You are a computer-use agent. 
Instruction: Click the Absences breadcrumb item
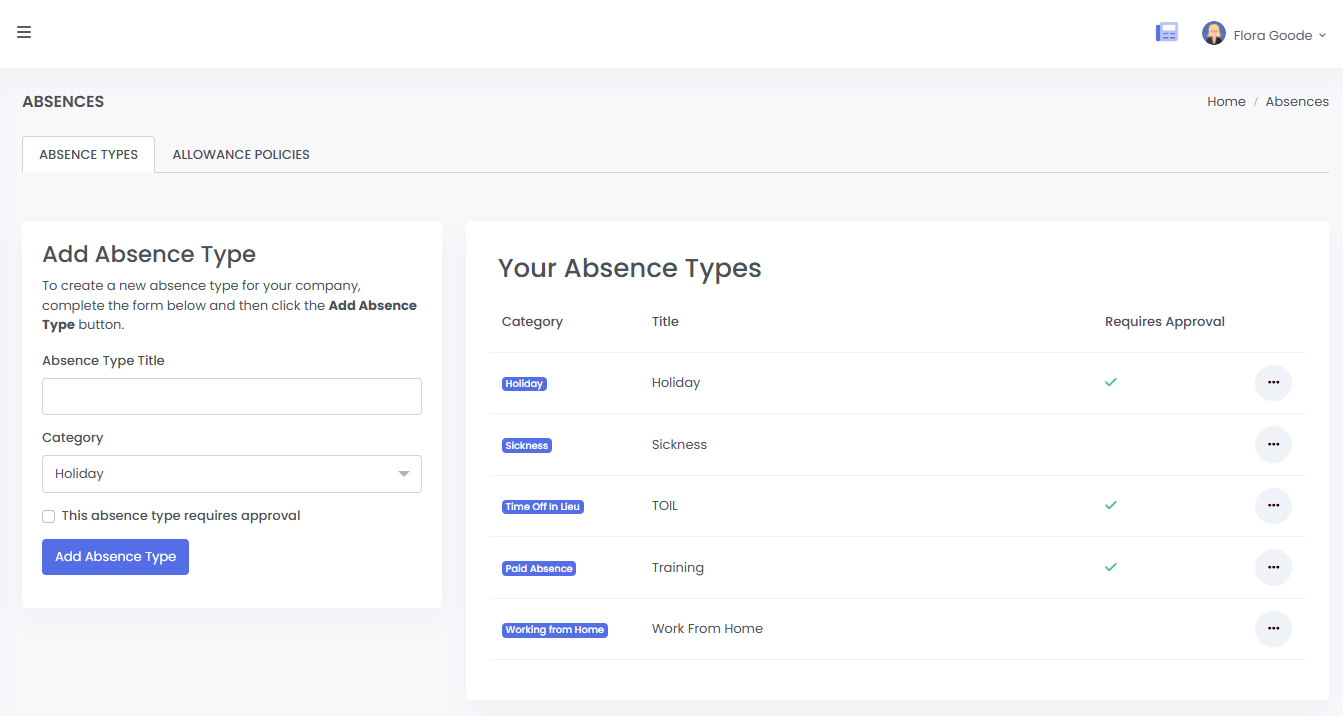pos(1297,102)
